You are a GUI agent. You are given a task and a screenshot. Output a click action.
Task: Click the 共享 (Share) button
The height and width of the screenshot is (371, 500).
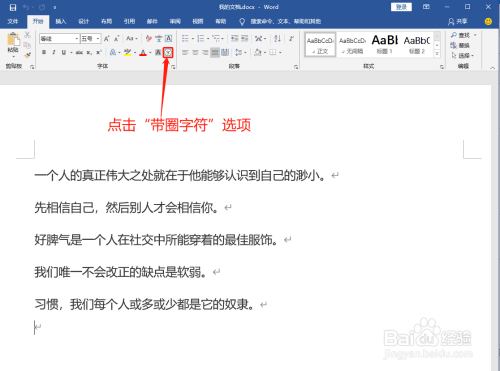tap(458, 22)
